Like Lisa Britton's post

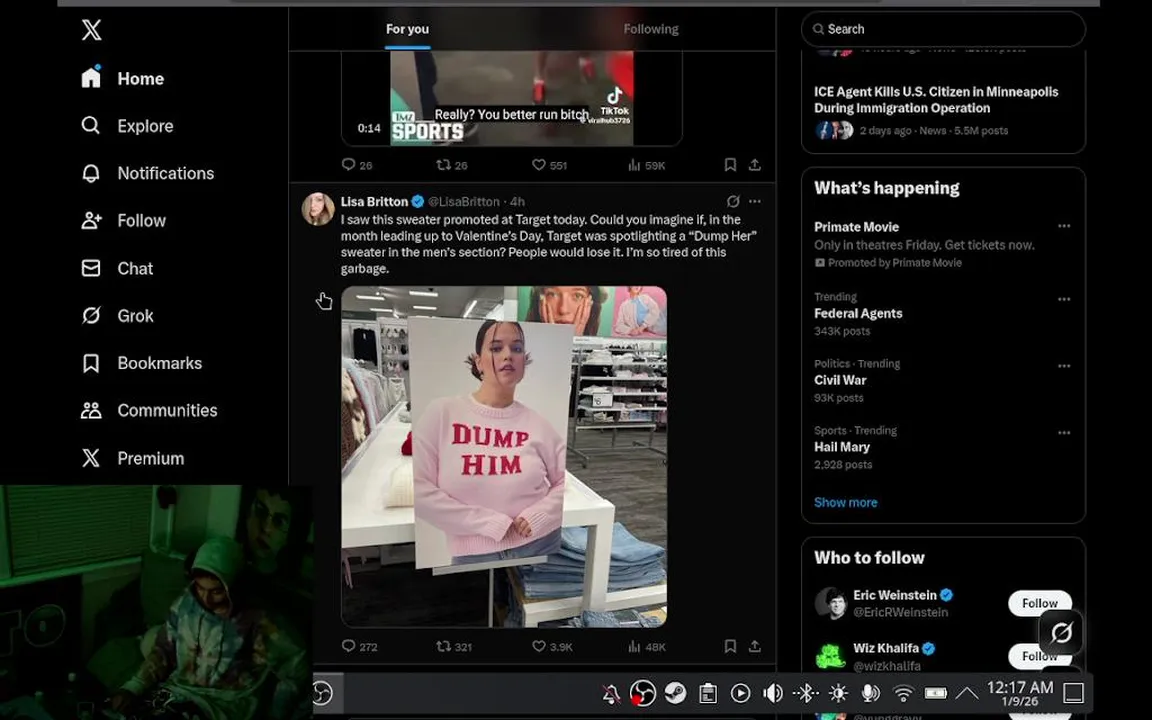click(x=552, y=647)
